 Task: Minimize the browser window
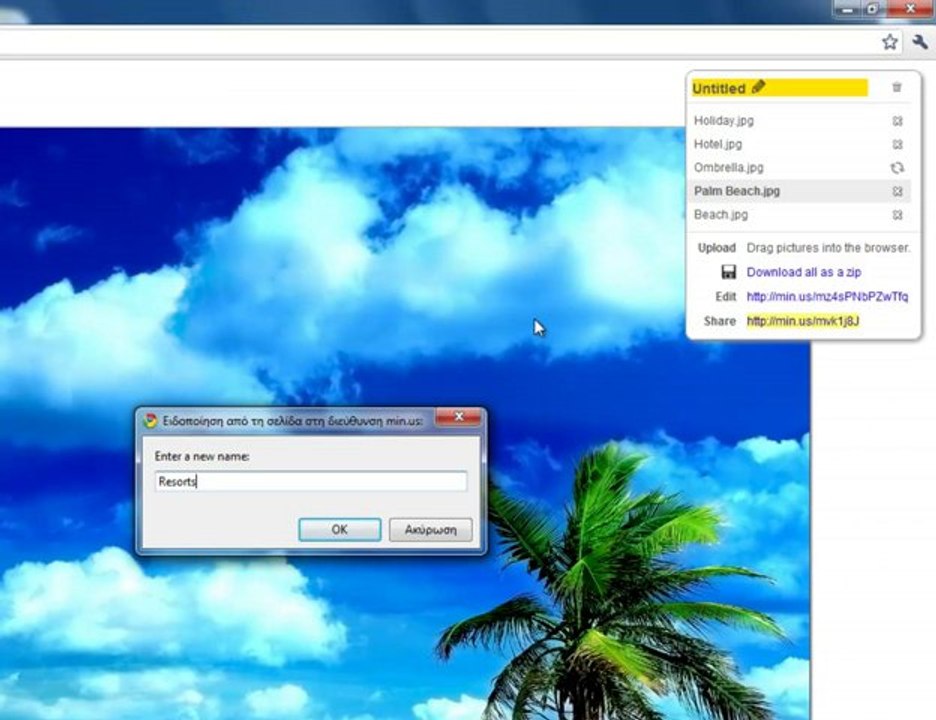coord(847,8)
